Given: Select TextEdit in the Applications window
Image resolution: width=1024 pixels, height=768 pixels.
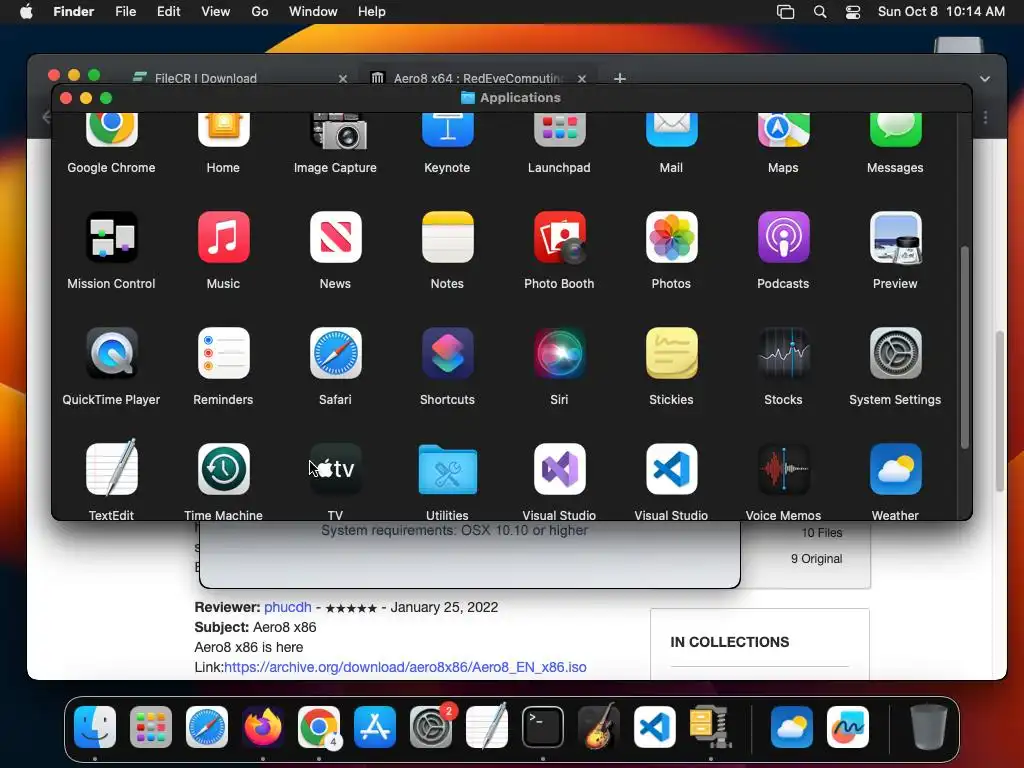Looking at the screenshot, I should click(x=112, y=468).
